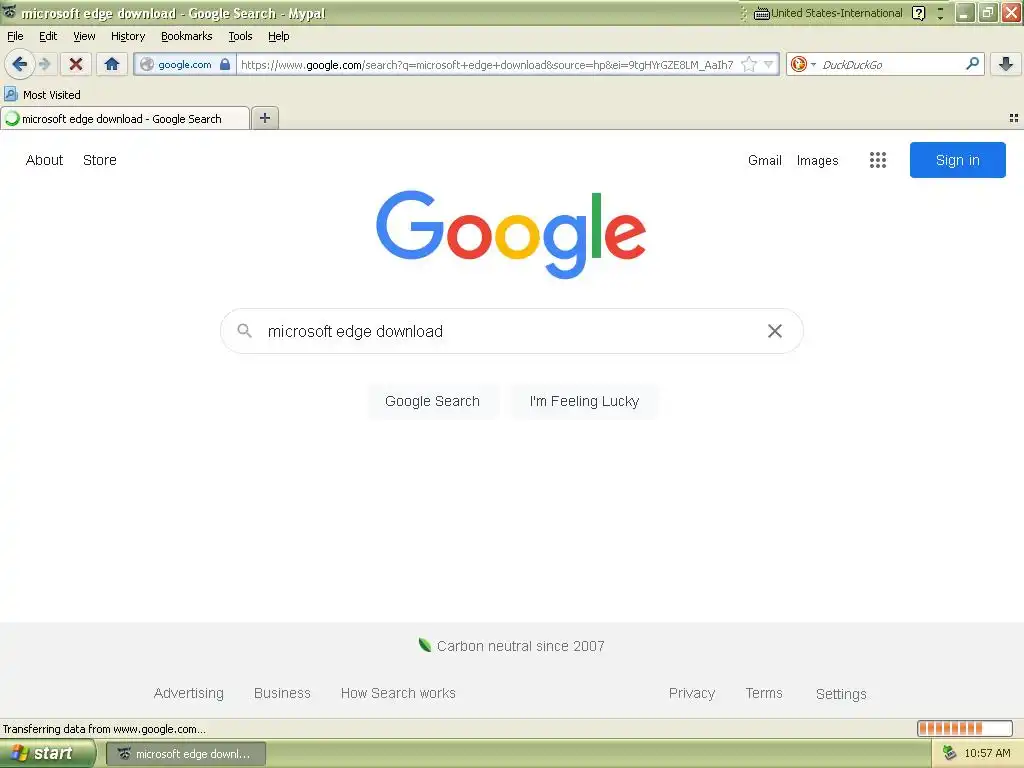Open the View menu
Screen dimensions: 1024x768
[x=84, y=36]
